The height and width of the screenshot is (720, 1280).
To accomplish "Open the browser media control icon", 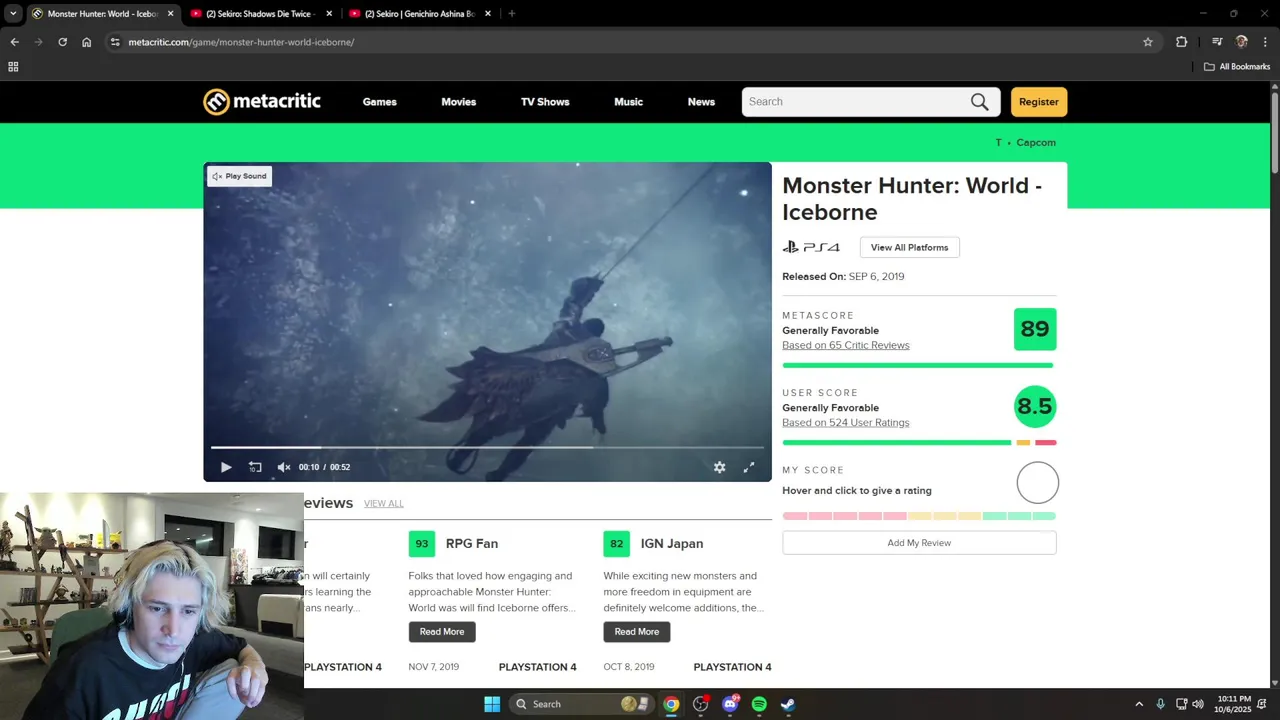I will click(x=1217, y=42).
